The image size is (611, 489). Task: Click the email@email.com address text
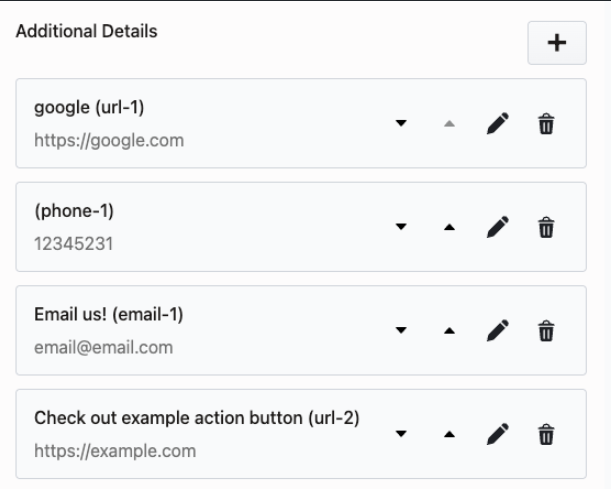coord(103,347)
